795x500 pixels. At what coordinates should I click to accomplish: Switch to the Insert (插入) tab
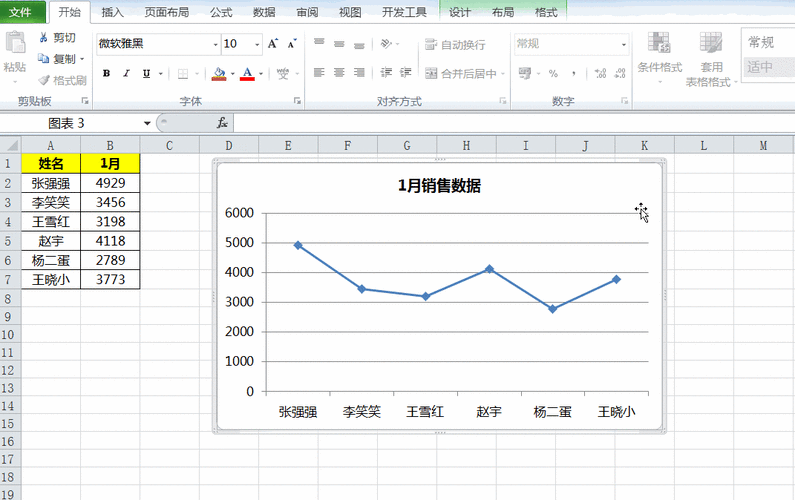[x=112, y=12]
